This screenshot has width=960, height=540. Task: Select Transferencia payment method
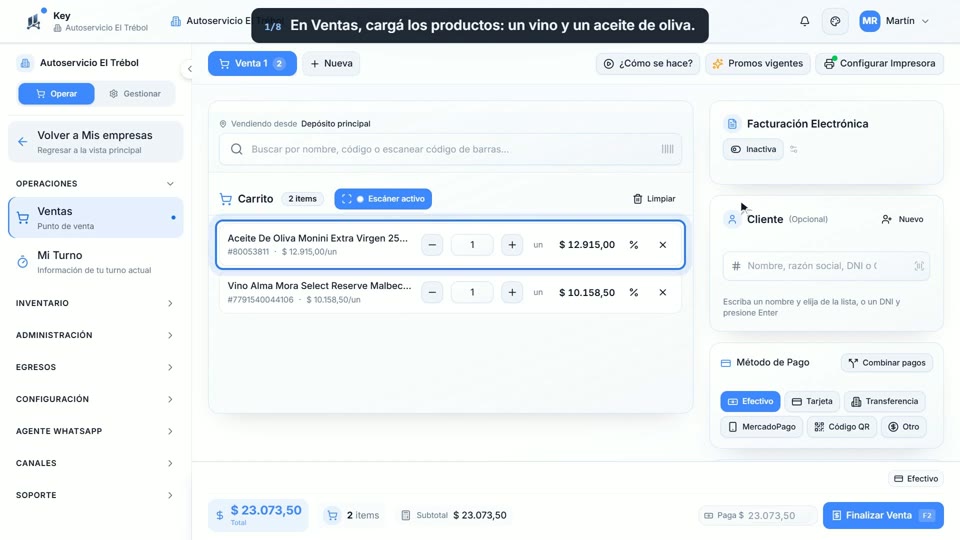coord(885,402)
